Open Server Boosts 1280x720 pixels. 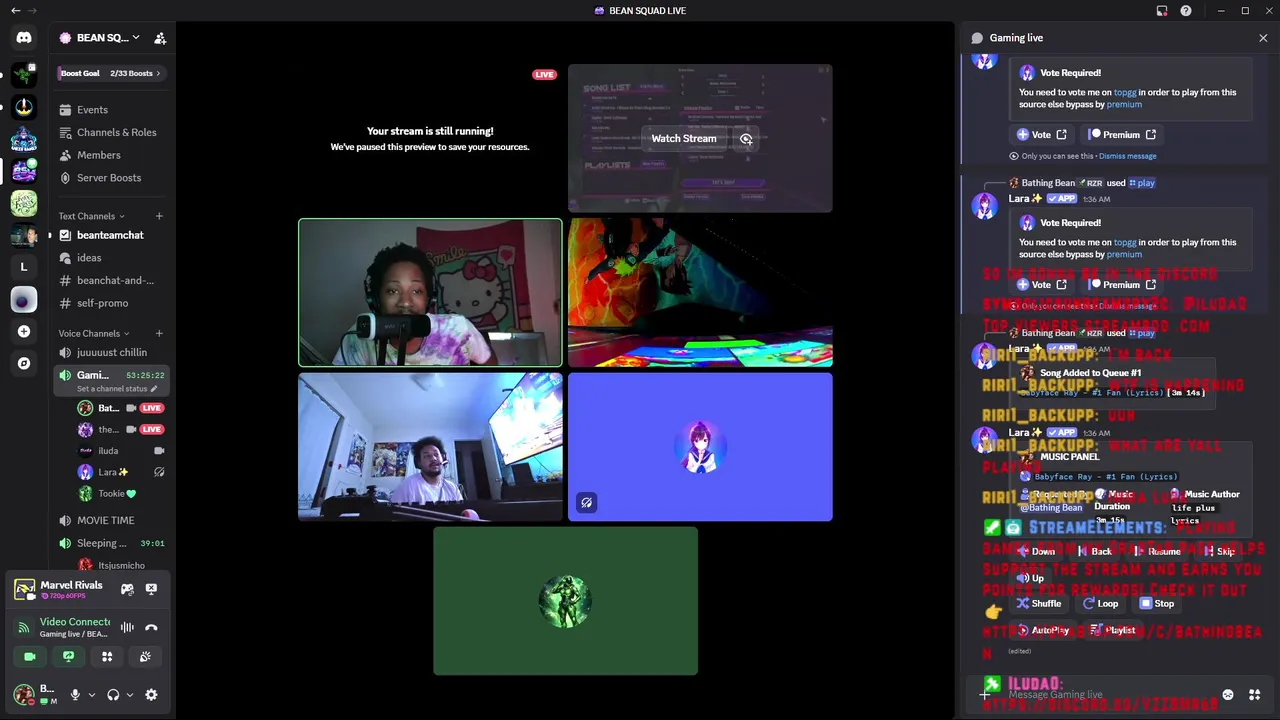[x=110, y=178]
